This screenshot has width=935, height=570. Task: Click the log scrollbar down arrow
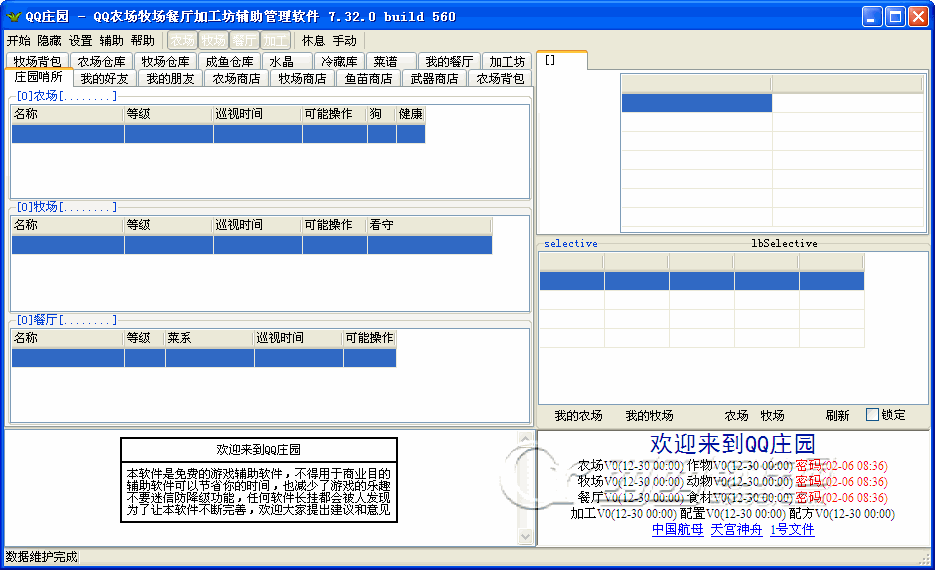click(x=525, y=537)
